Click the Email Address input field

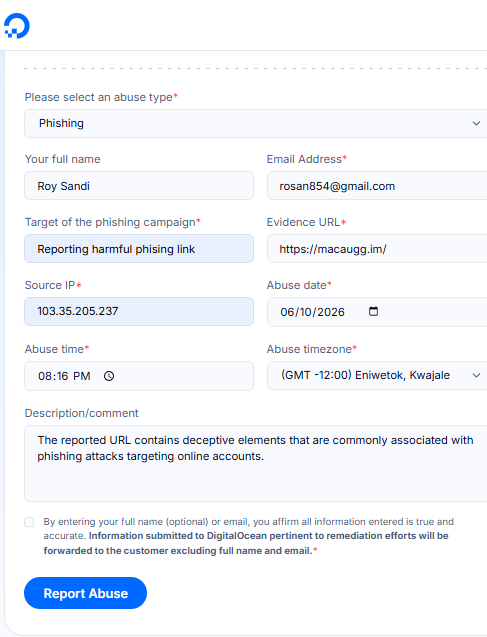click(377, 186)
